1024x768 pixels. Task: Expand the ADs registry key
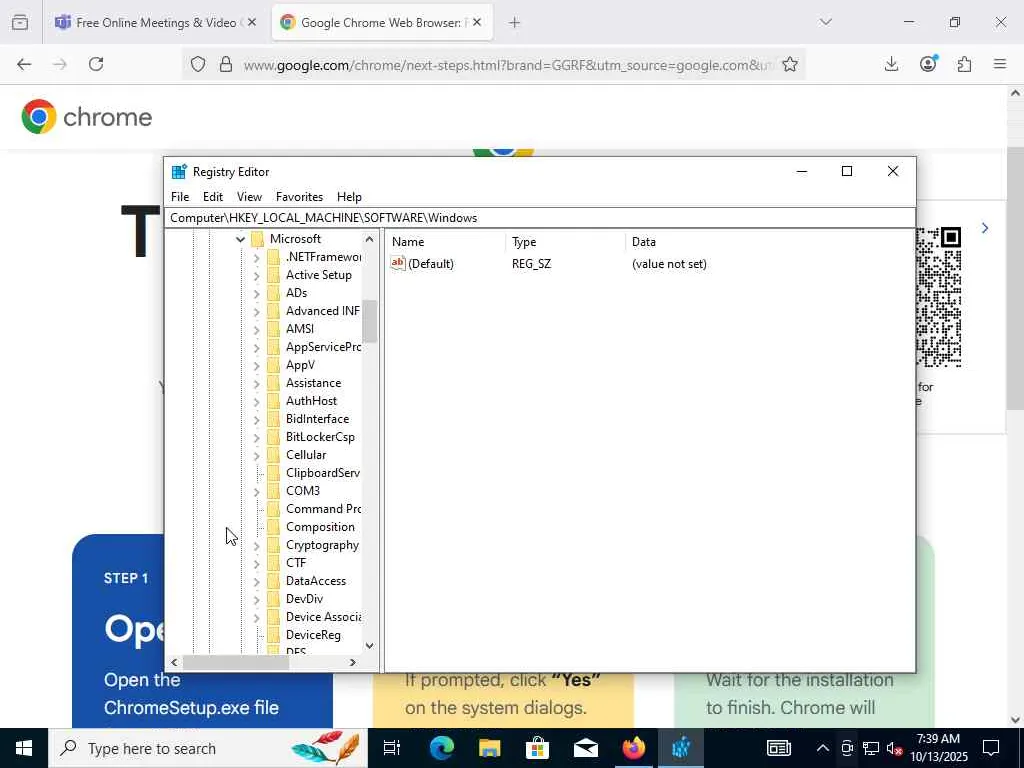pyautogui.click(x=256, y=293)
